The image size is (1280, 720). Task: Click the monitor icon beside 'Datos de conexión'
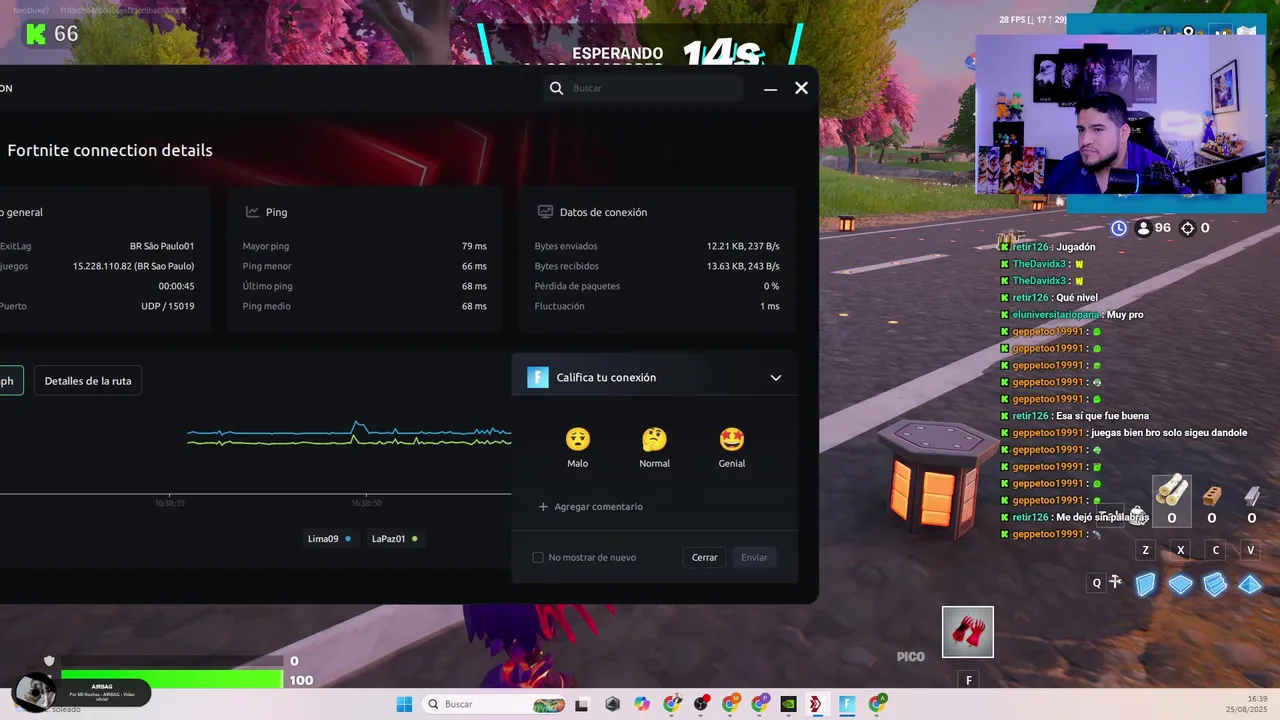[545, 212]
